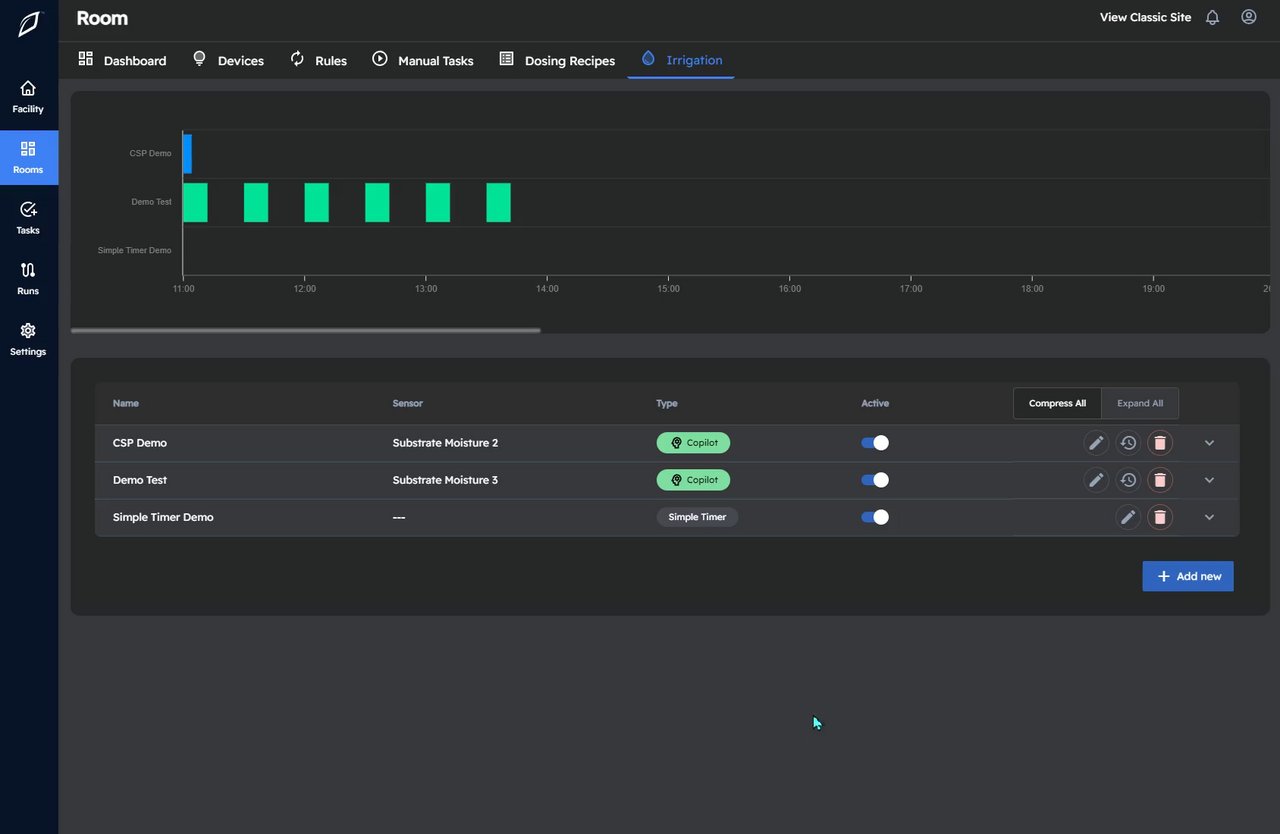Open the Manual Tasks tab
The height and width of the screenshot is (834, 1280).
point(423,60)
